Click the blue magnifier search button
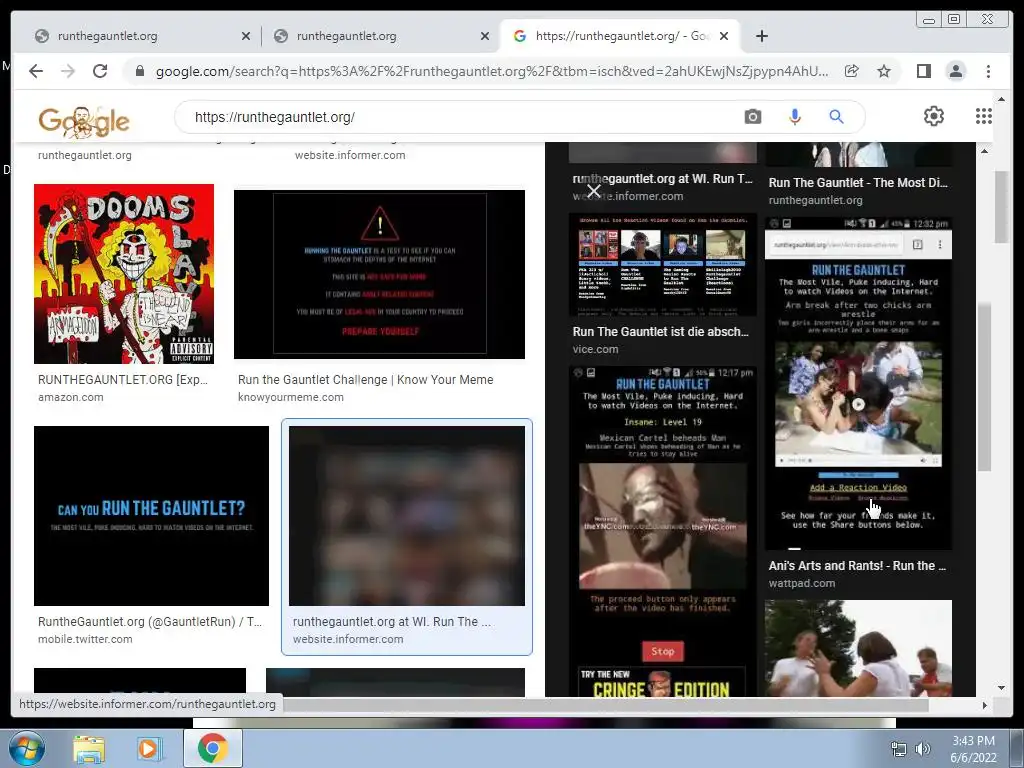The height and width of the screenshot is (768, 1024). [836, 117]
